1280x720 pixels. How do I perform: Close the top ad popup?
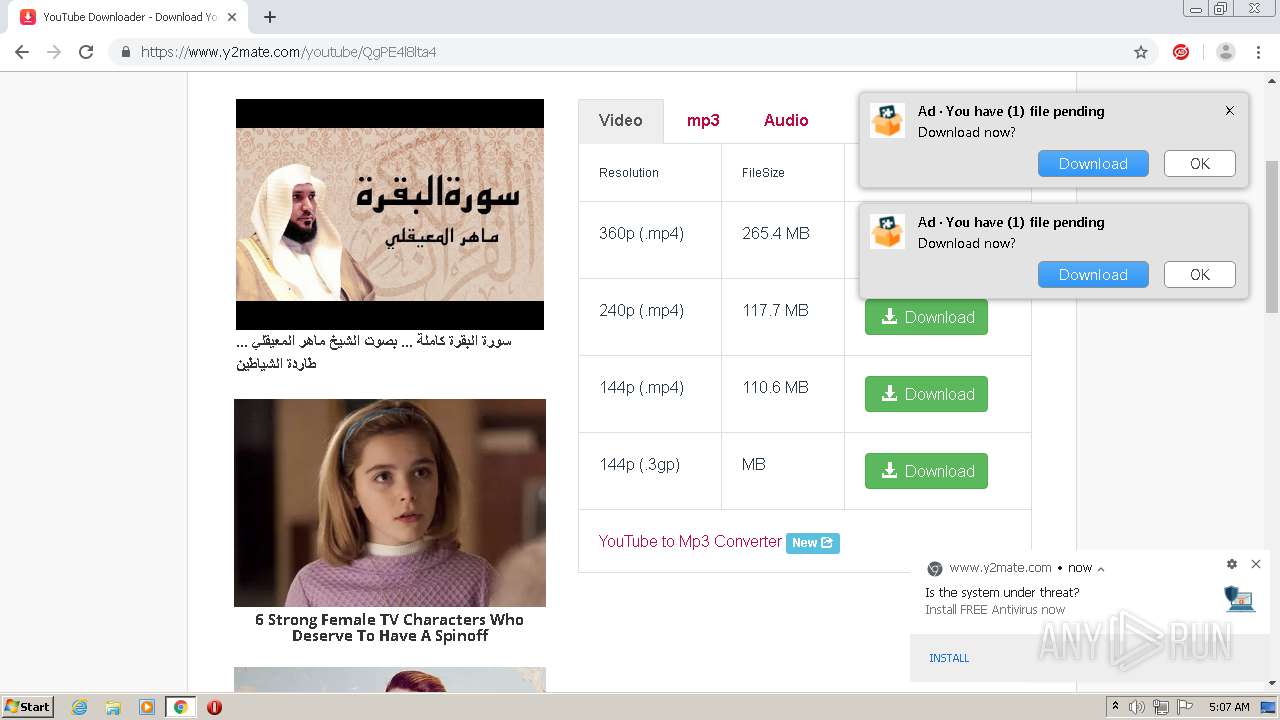[1230, 111]
